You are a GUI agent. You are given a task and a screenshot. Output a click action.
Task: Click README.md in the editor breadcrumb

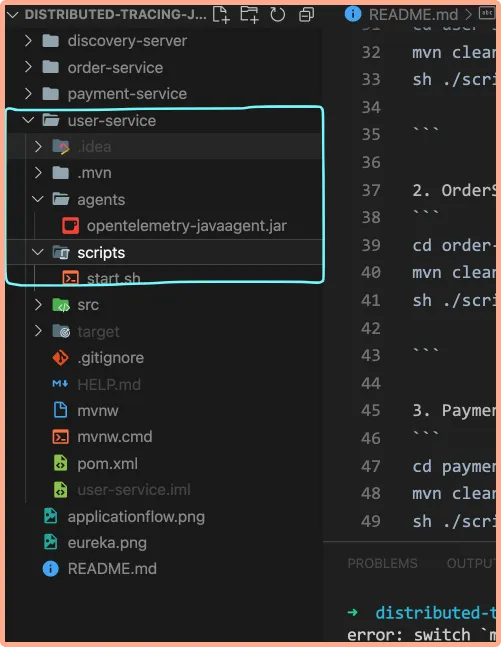(x=413, y=15)
